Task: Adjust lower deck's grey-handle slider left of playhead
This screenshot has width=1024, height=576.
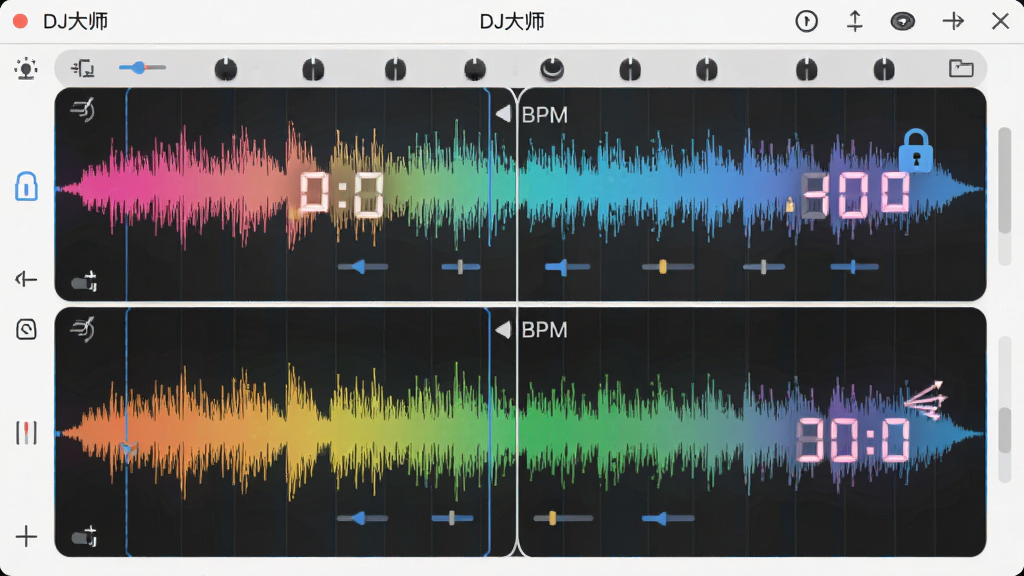Action: [452, 519]
